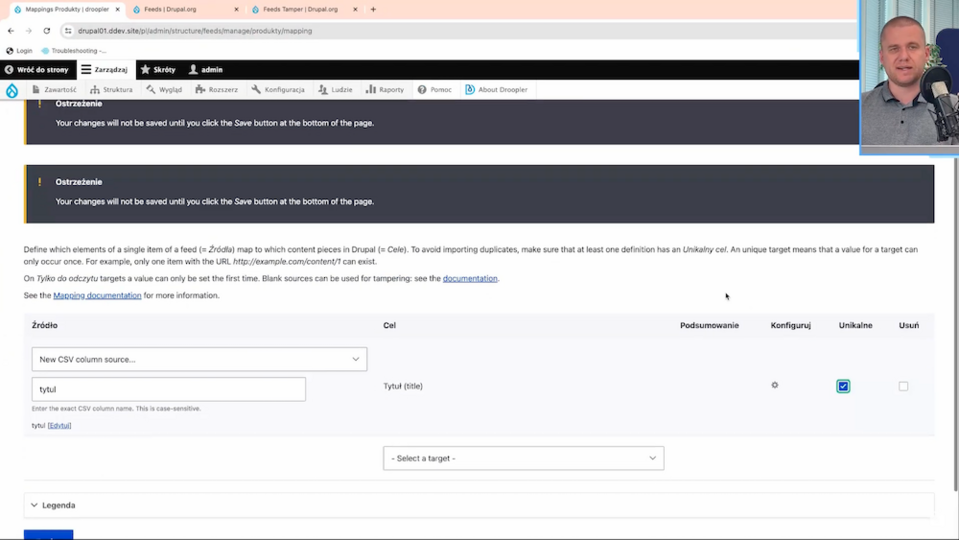The height and width of the screenshot is (540, 959).
Task: Select the Mappings Produkty tab
Action: [66, 9]
